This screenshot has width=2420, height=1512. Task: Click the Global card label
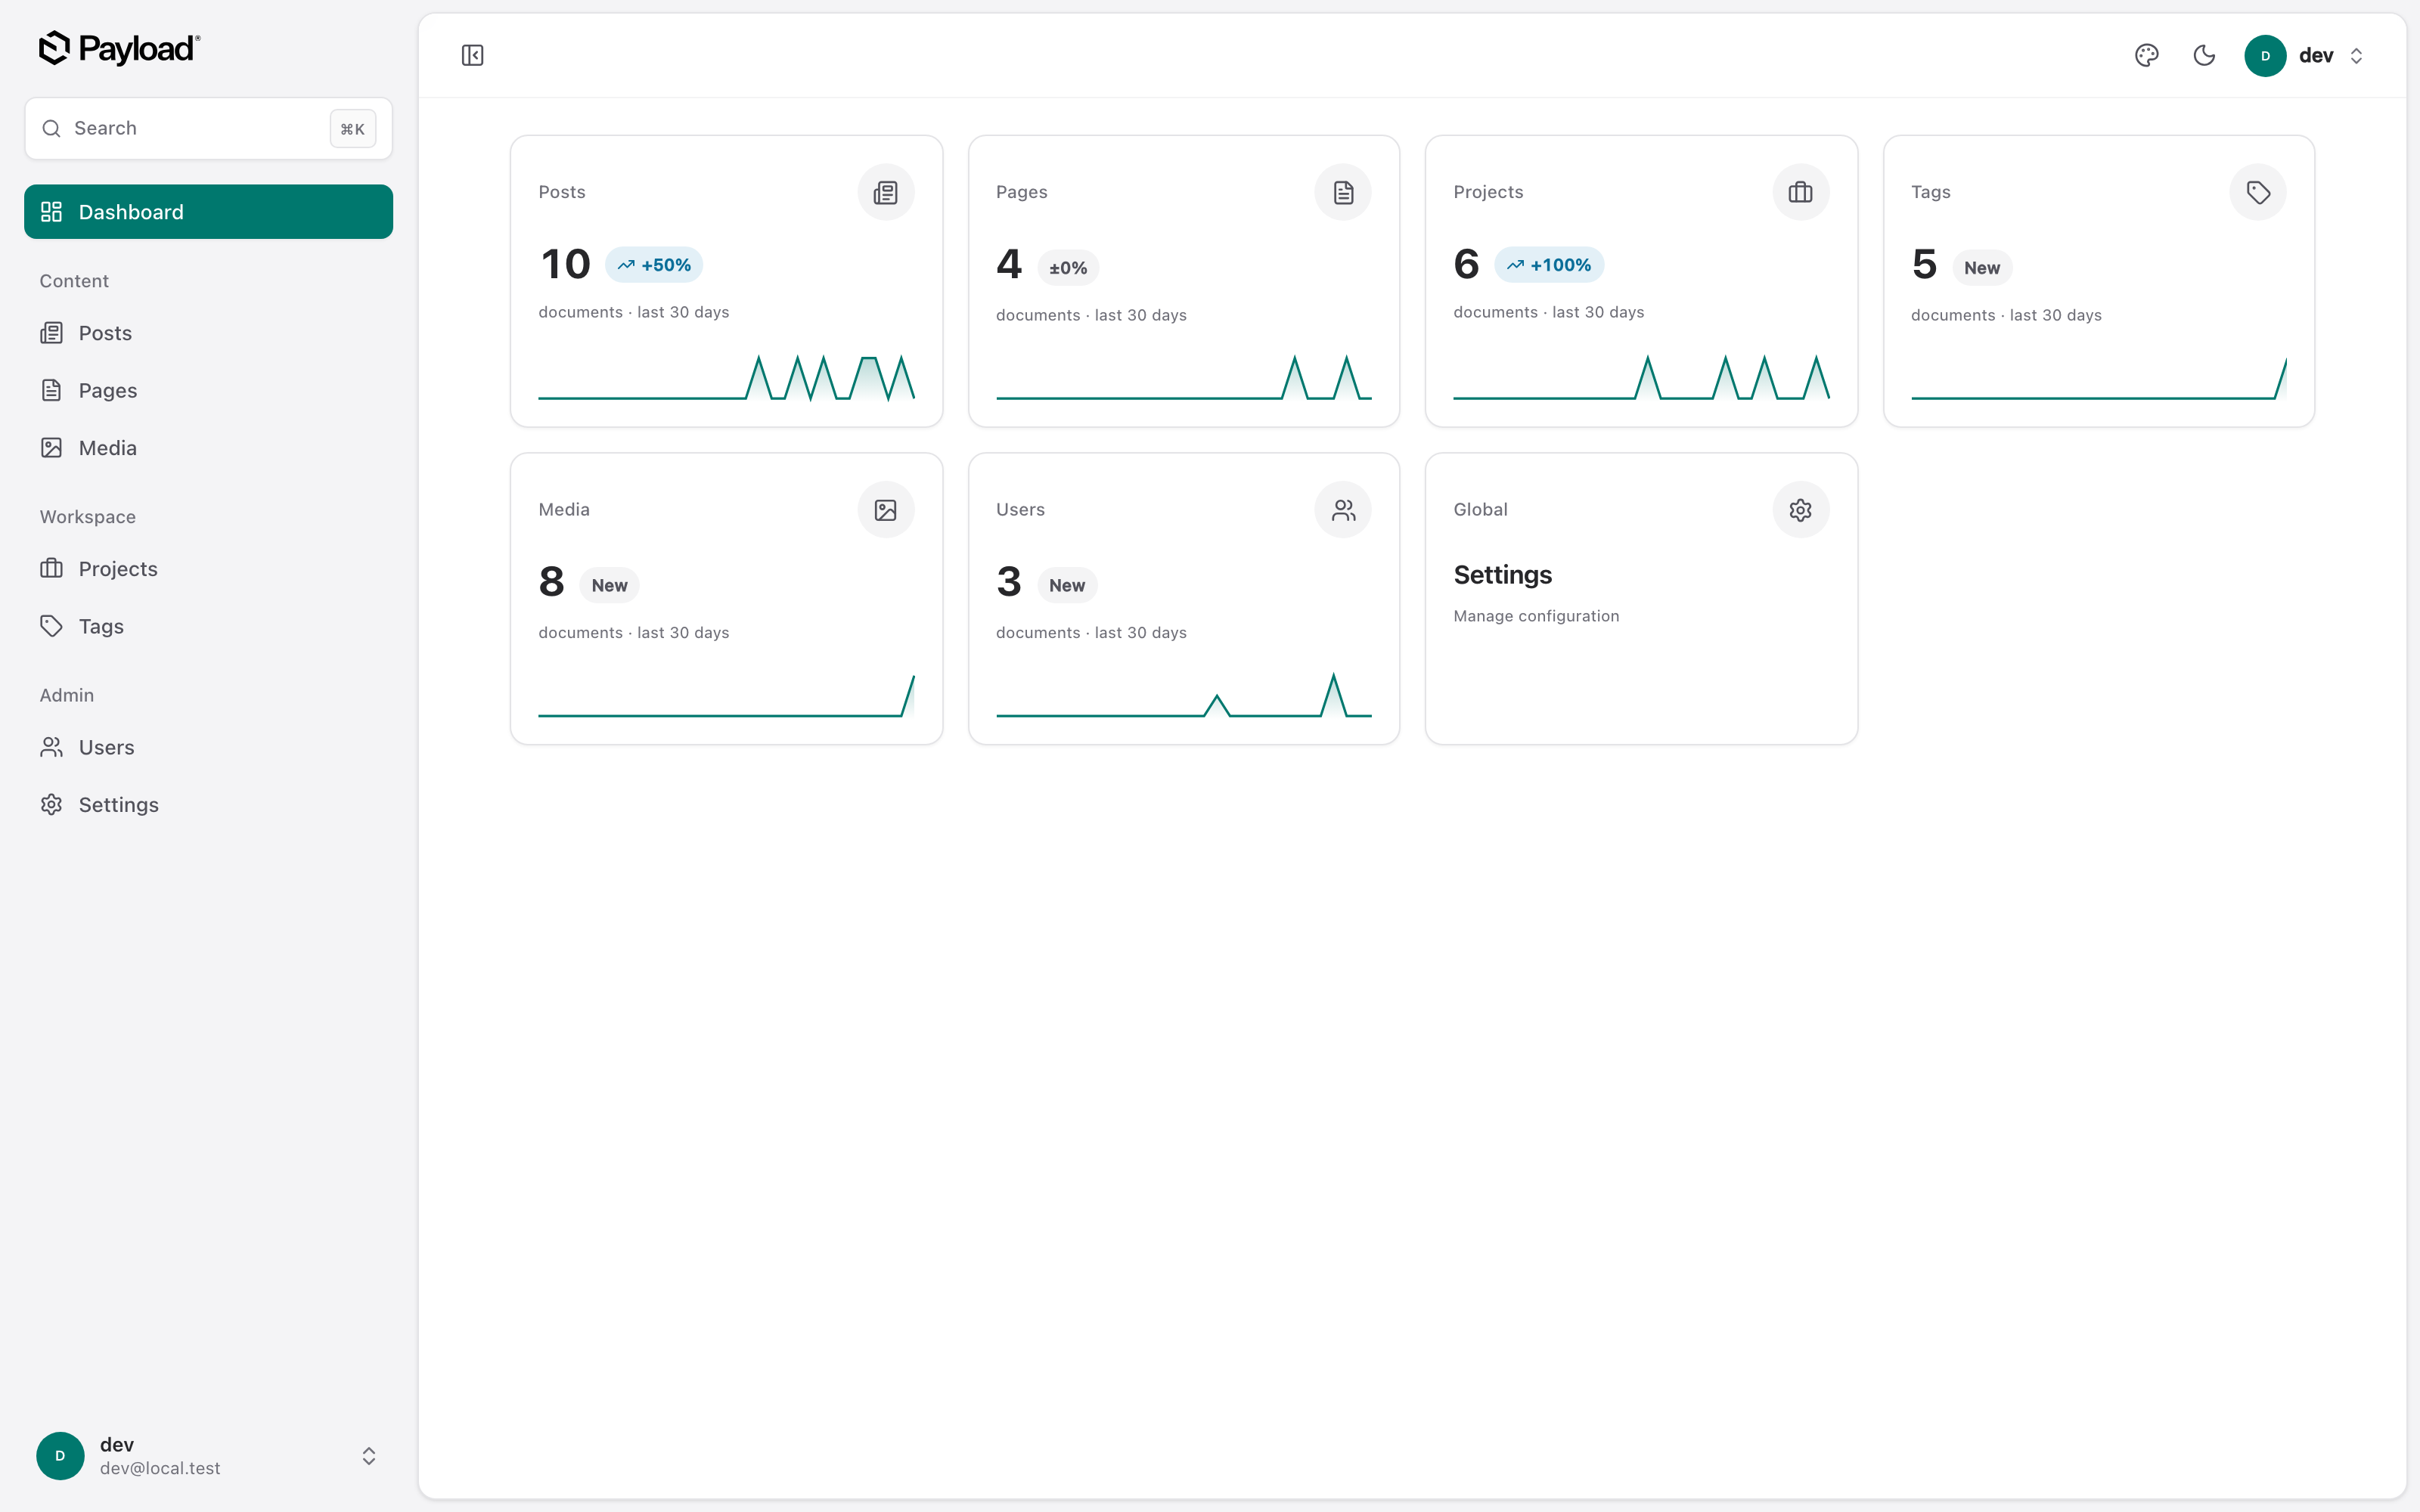[x=1480, y=510]
